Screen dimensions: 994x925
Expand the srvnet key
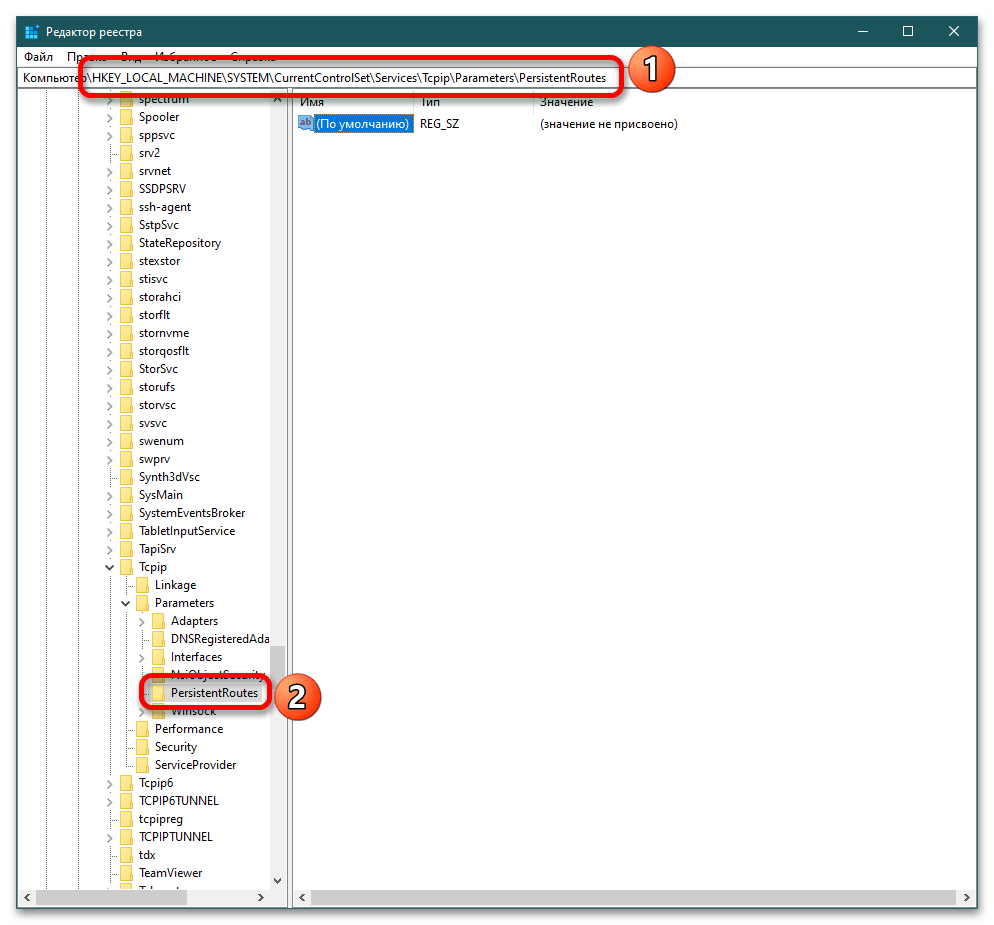pyautogui.click(x=110, y=172)
